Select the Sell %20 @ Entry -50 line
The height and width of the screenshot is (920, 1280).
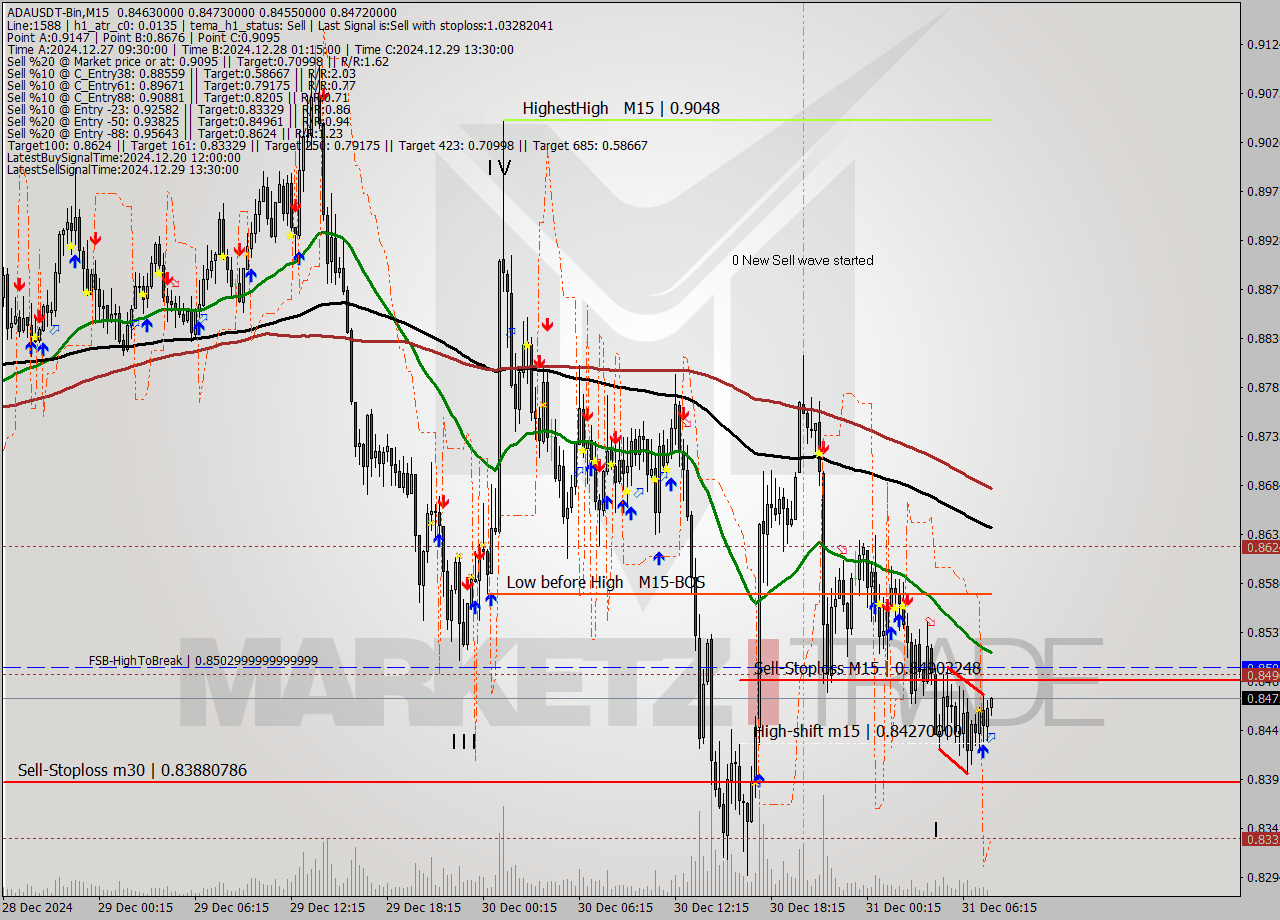(178, 121)
